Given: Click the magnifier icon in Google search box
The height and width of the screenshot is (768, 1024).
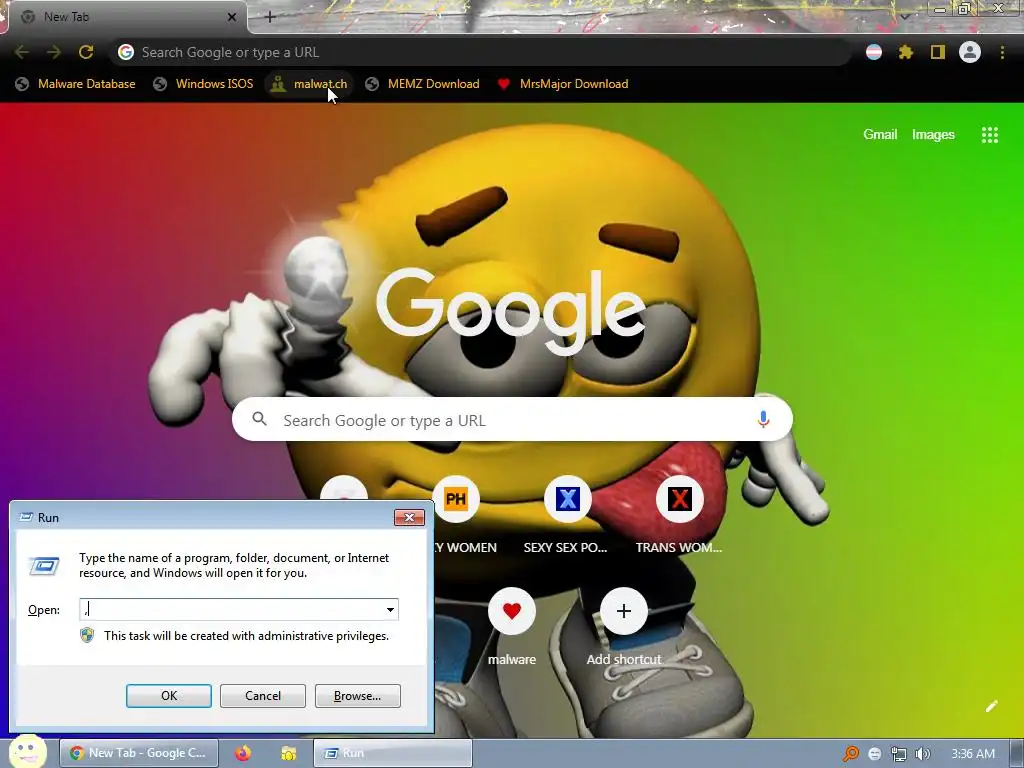Looking at the screenshot, I should [259, 419].
